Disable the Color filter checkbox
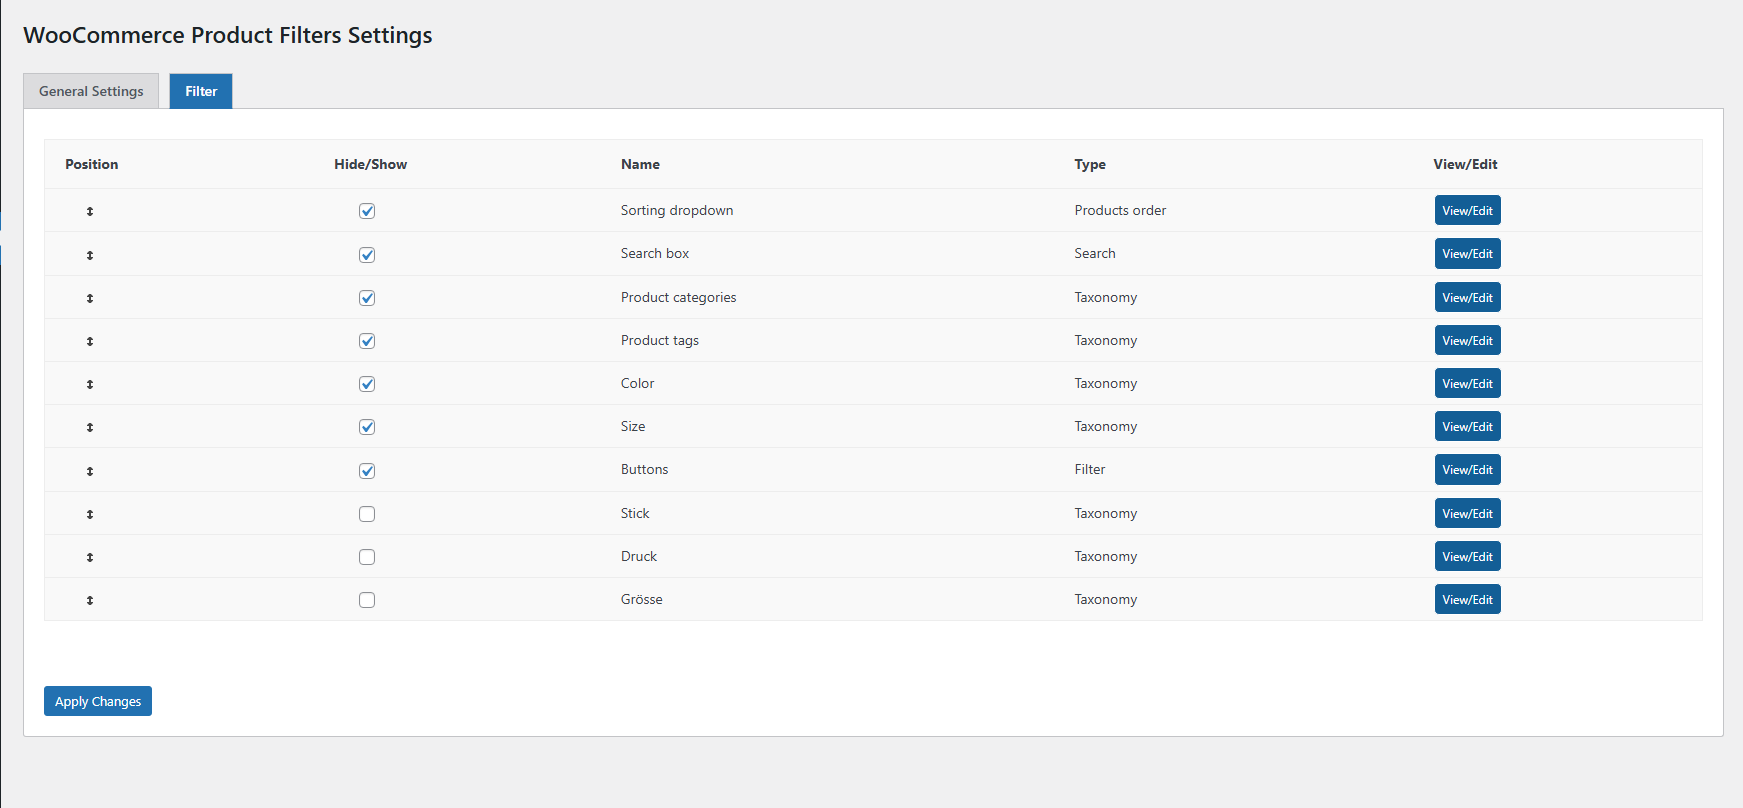Image resolution: width=1743 pixels, height=808 pixels. (x=367, y=384)
